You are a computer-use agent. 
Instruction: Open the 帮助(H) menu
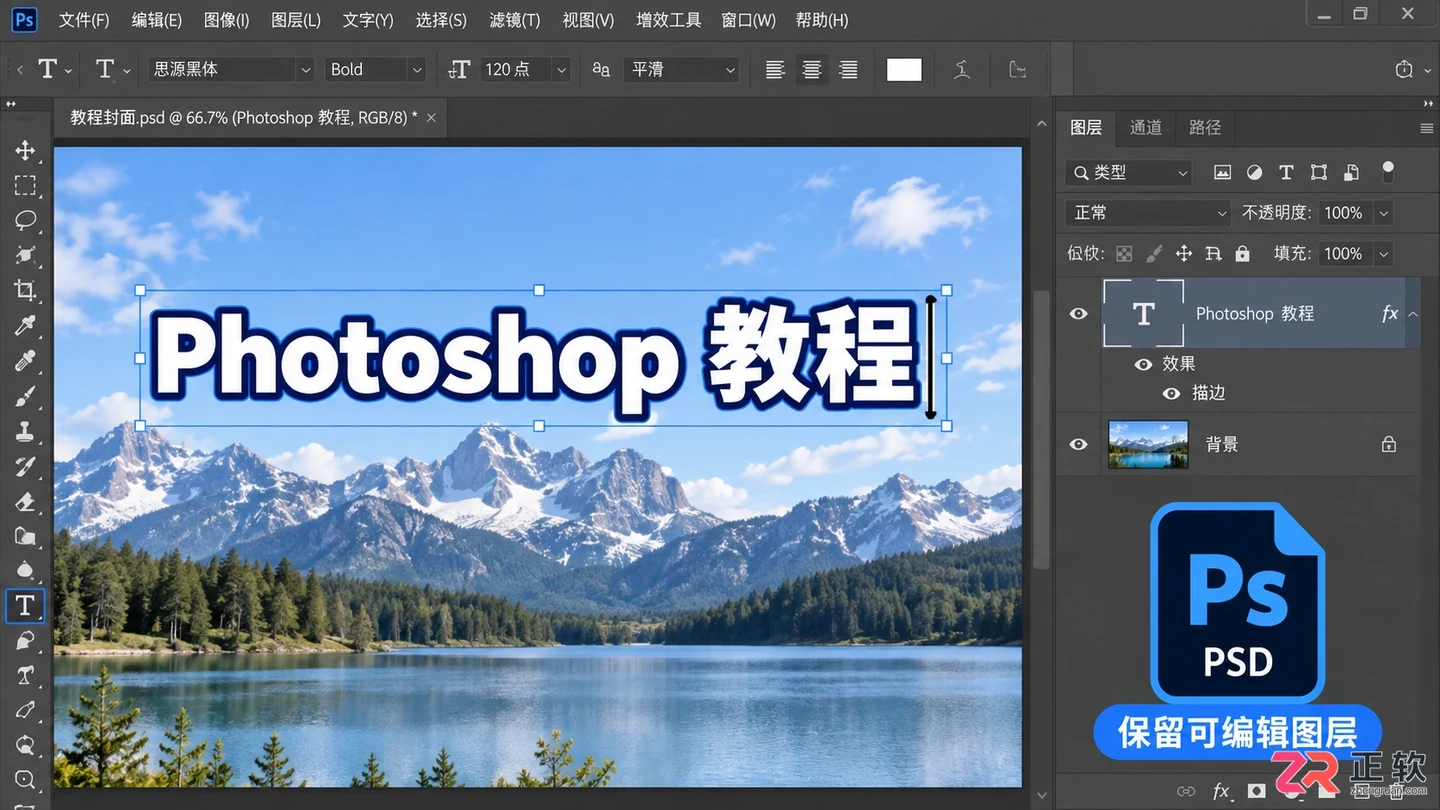pos(822,20)
